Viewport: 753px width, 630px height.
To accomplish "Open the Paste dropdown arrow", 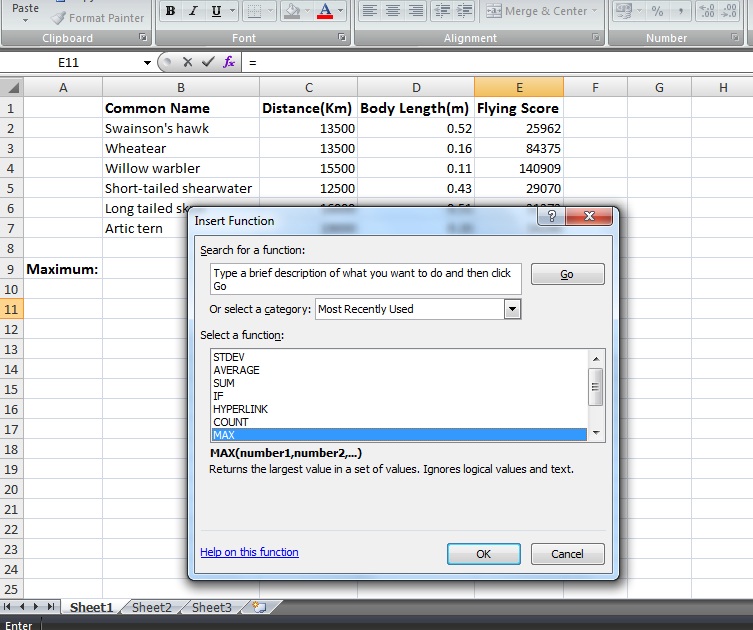I will coord(25,21).
